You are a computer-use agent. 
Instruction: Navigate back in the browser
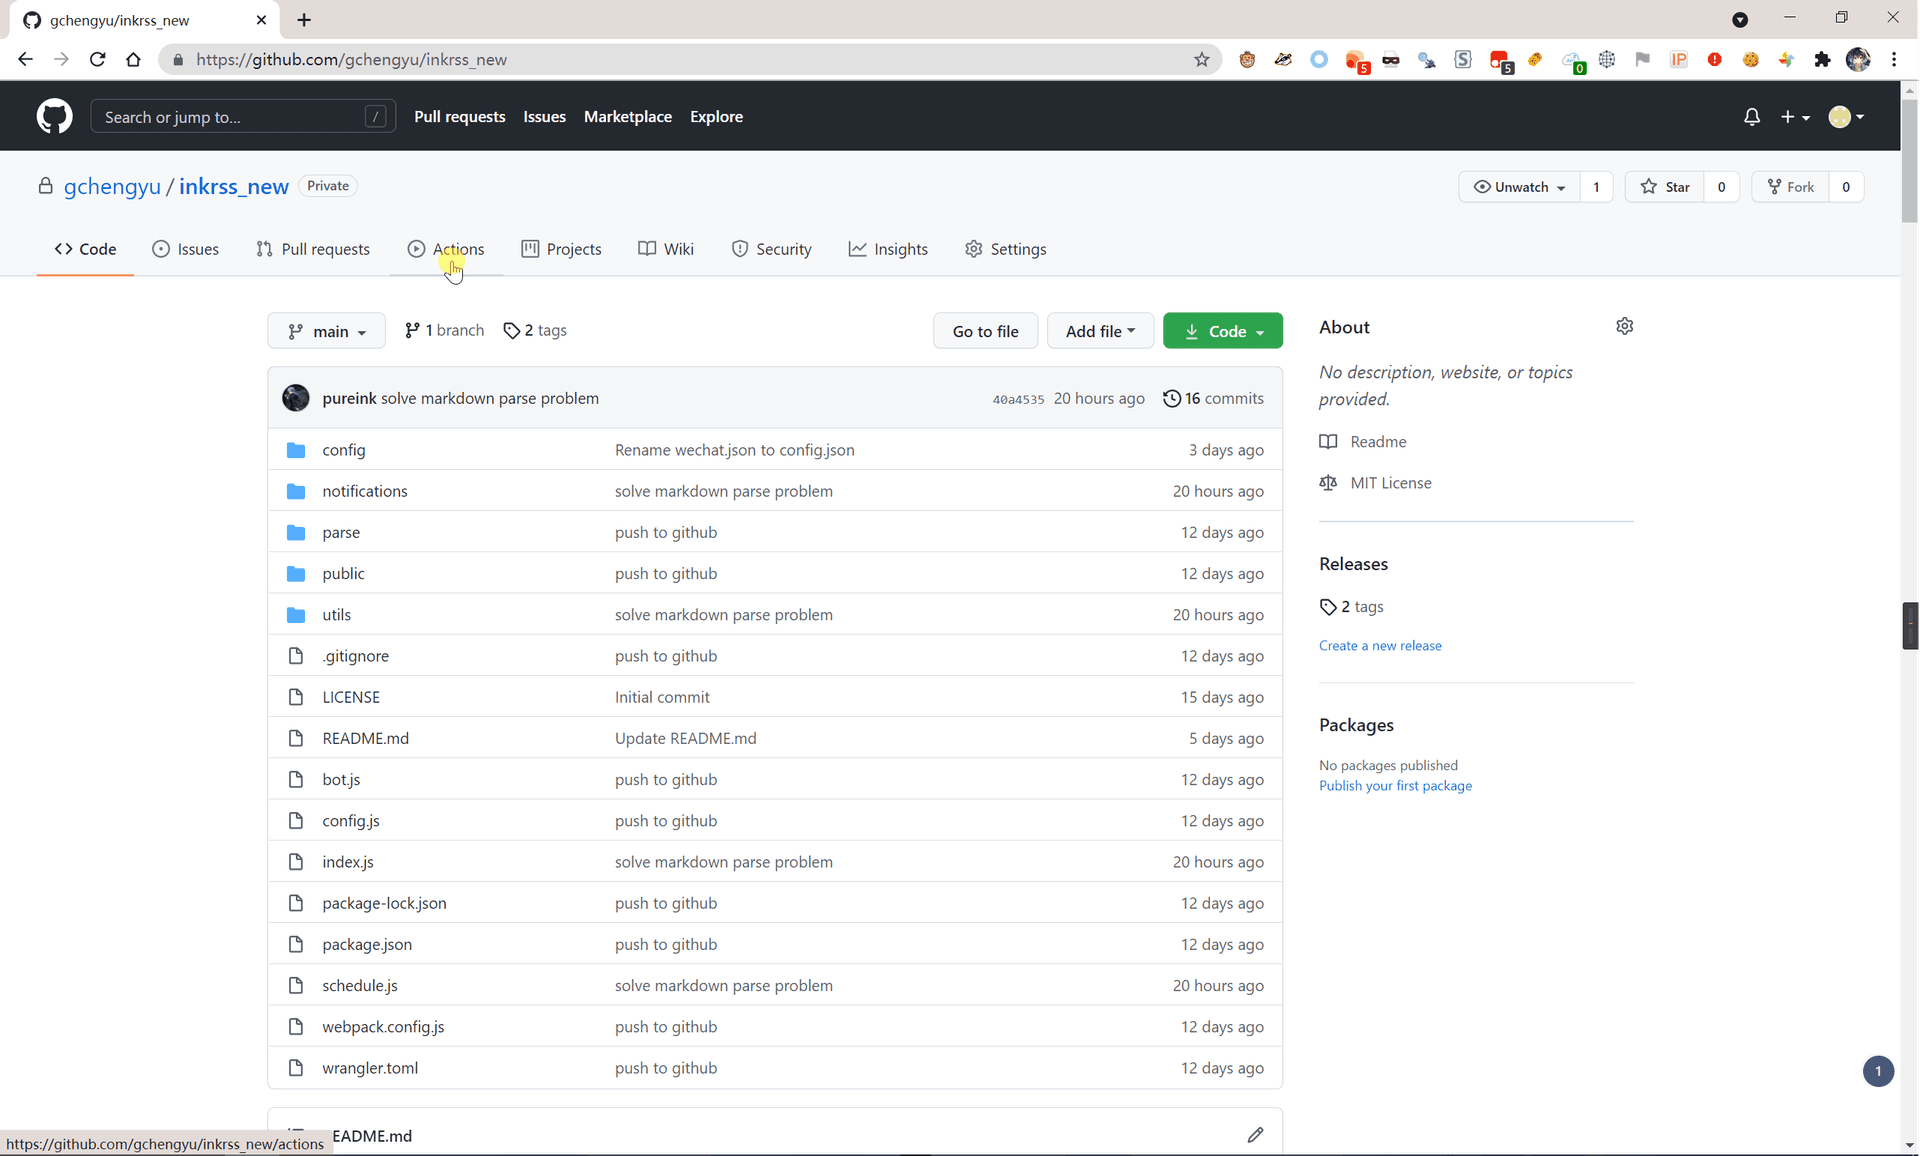pyautogui.click(x=25, y=60)
